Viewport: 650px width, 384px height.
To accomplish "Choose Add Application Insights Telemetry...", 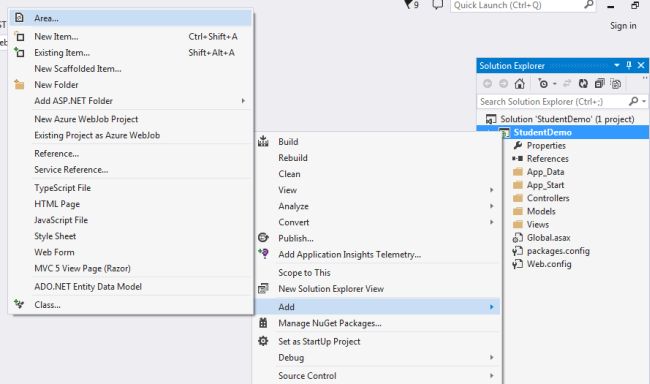I will pos(377,255).
